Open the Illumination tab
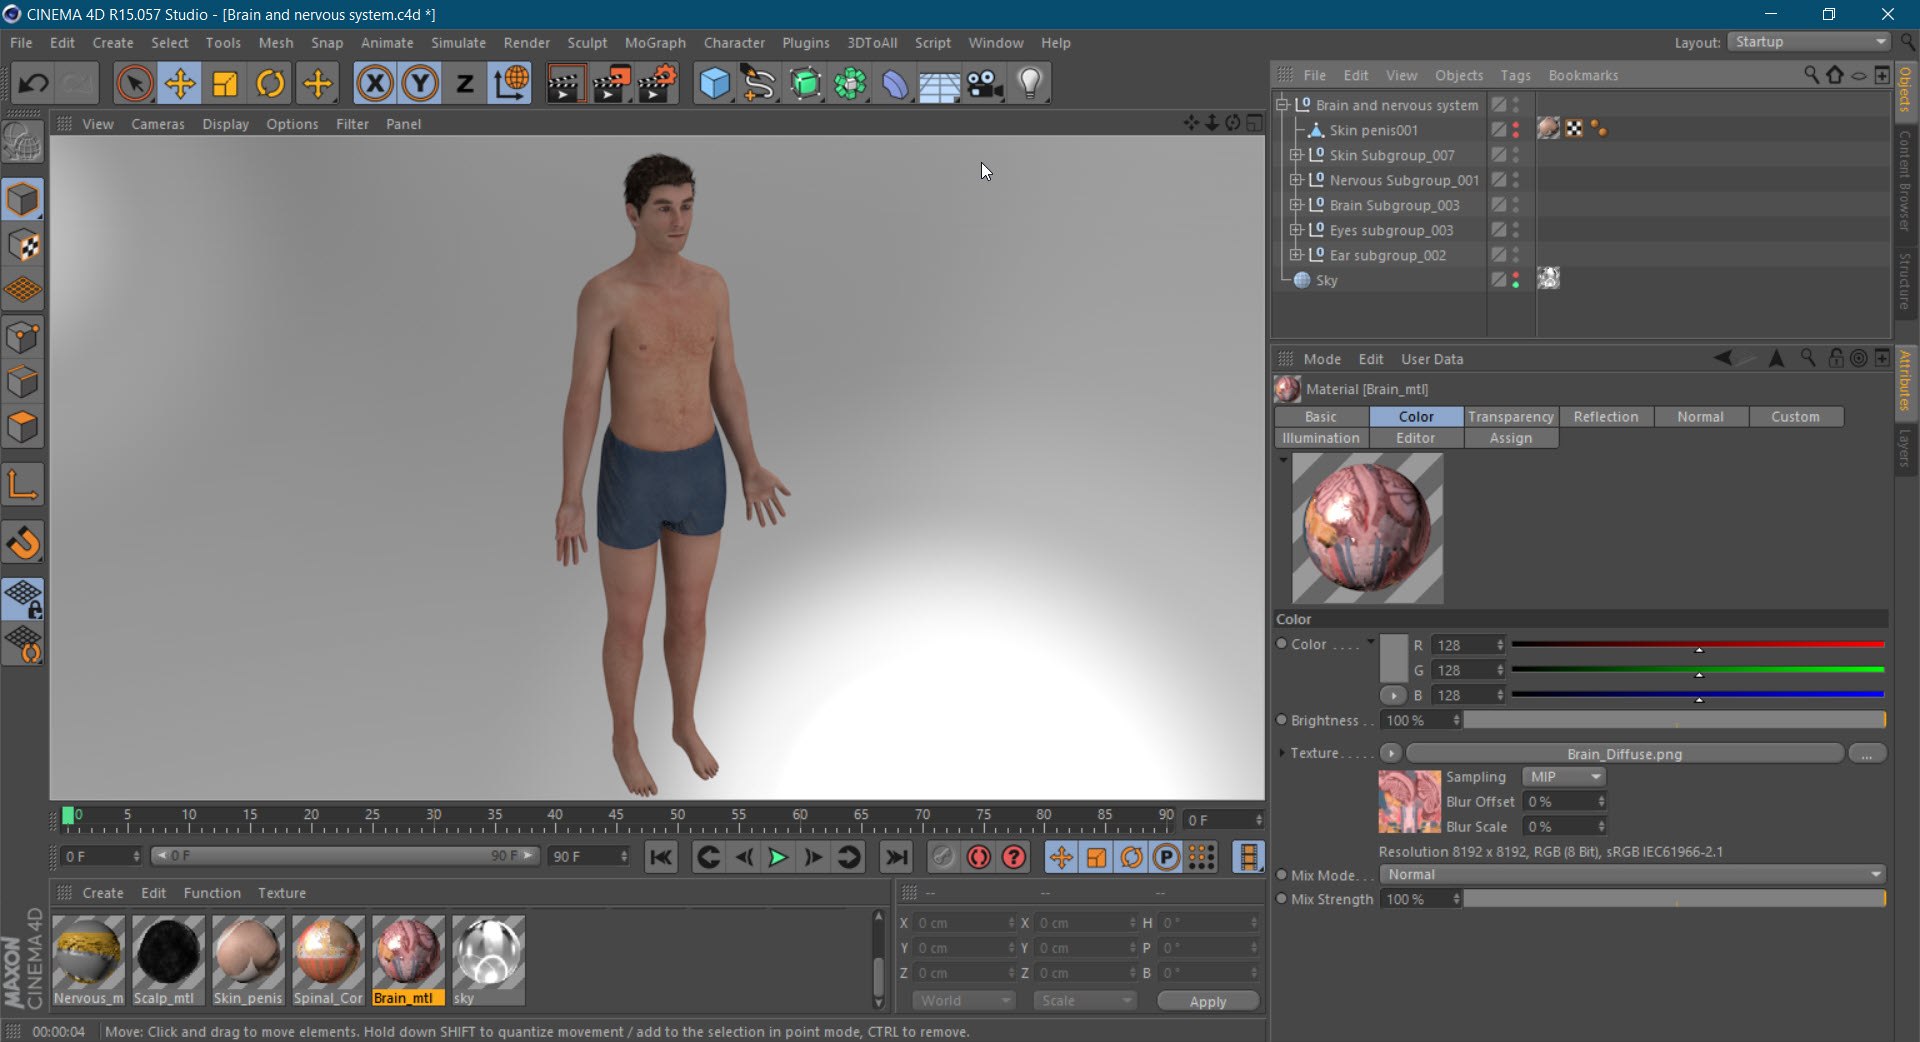1920x1042 pixels. pyautogui.click(x=1320, y=438)
